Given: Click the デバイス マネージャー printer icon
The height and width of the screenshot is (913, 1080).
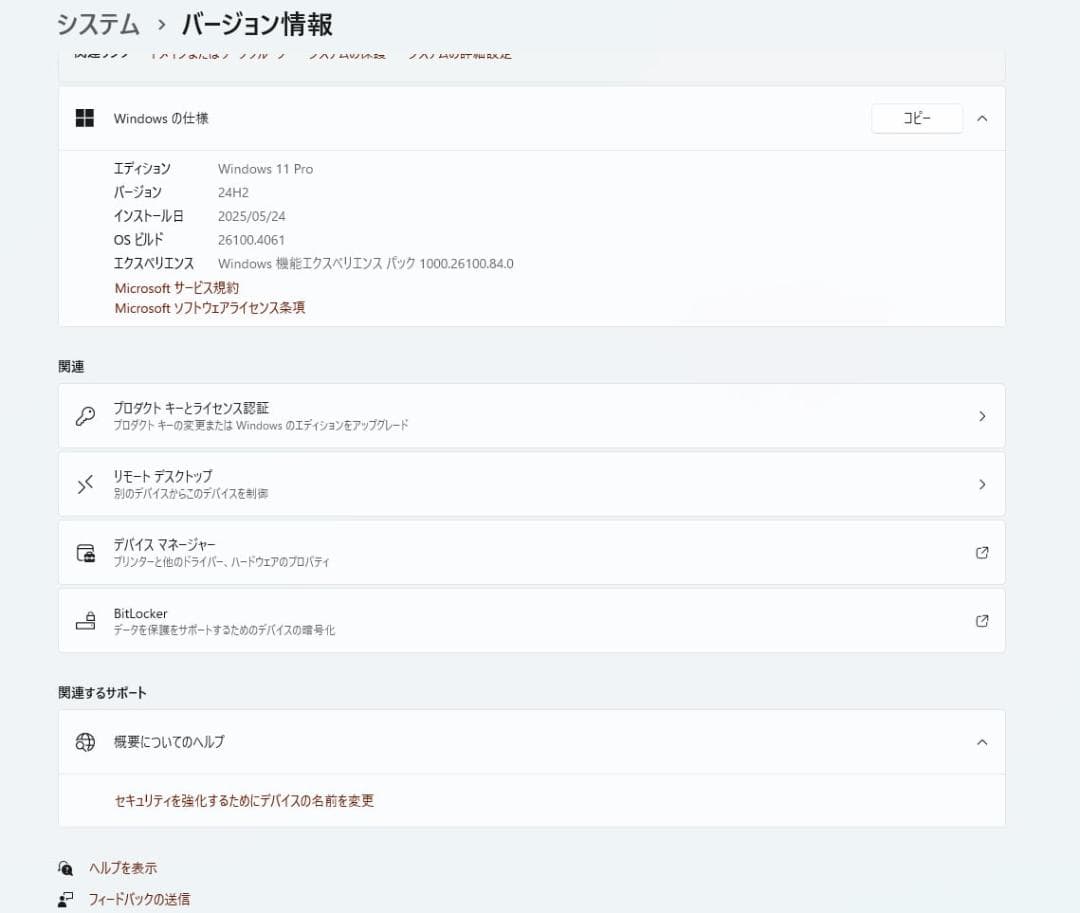Looking at the screenshot, I should (86, 551).
